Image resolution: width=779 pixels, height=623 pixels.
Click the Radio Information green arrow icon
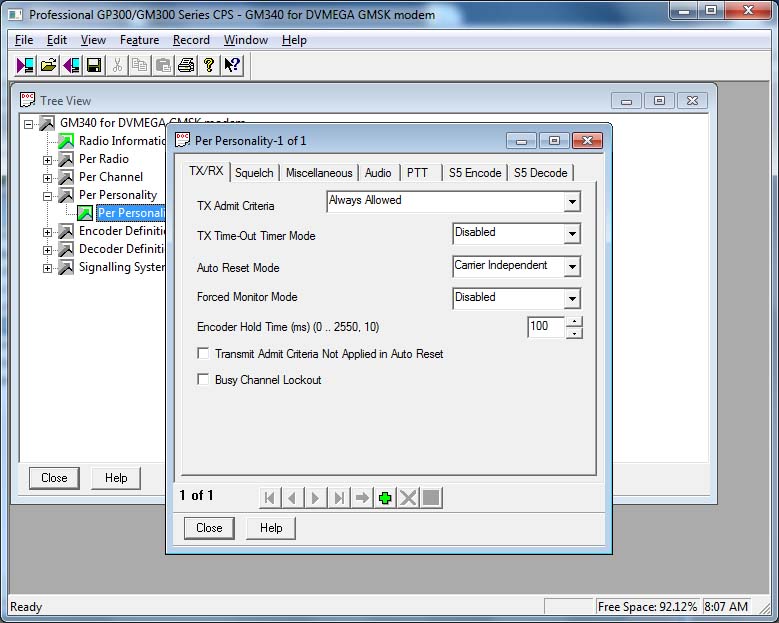[x=66, y=141]
